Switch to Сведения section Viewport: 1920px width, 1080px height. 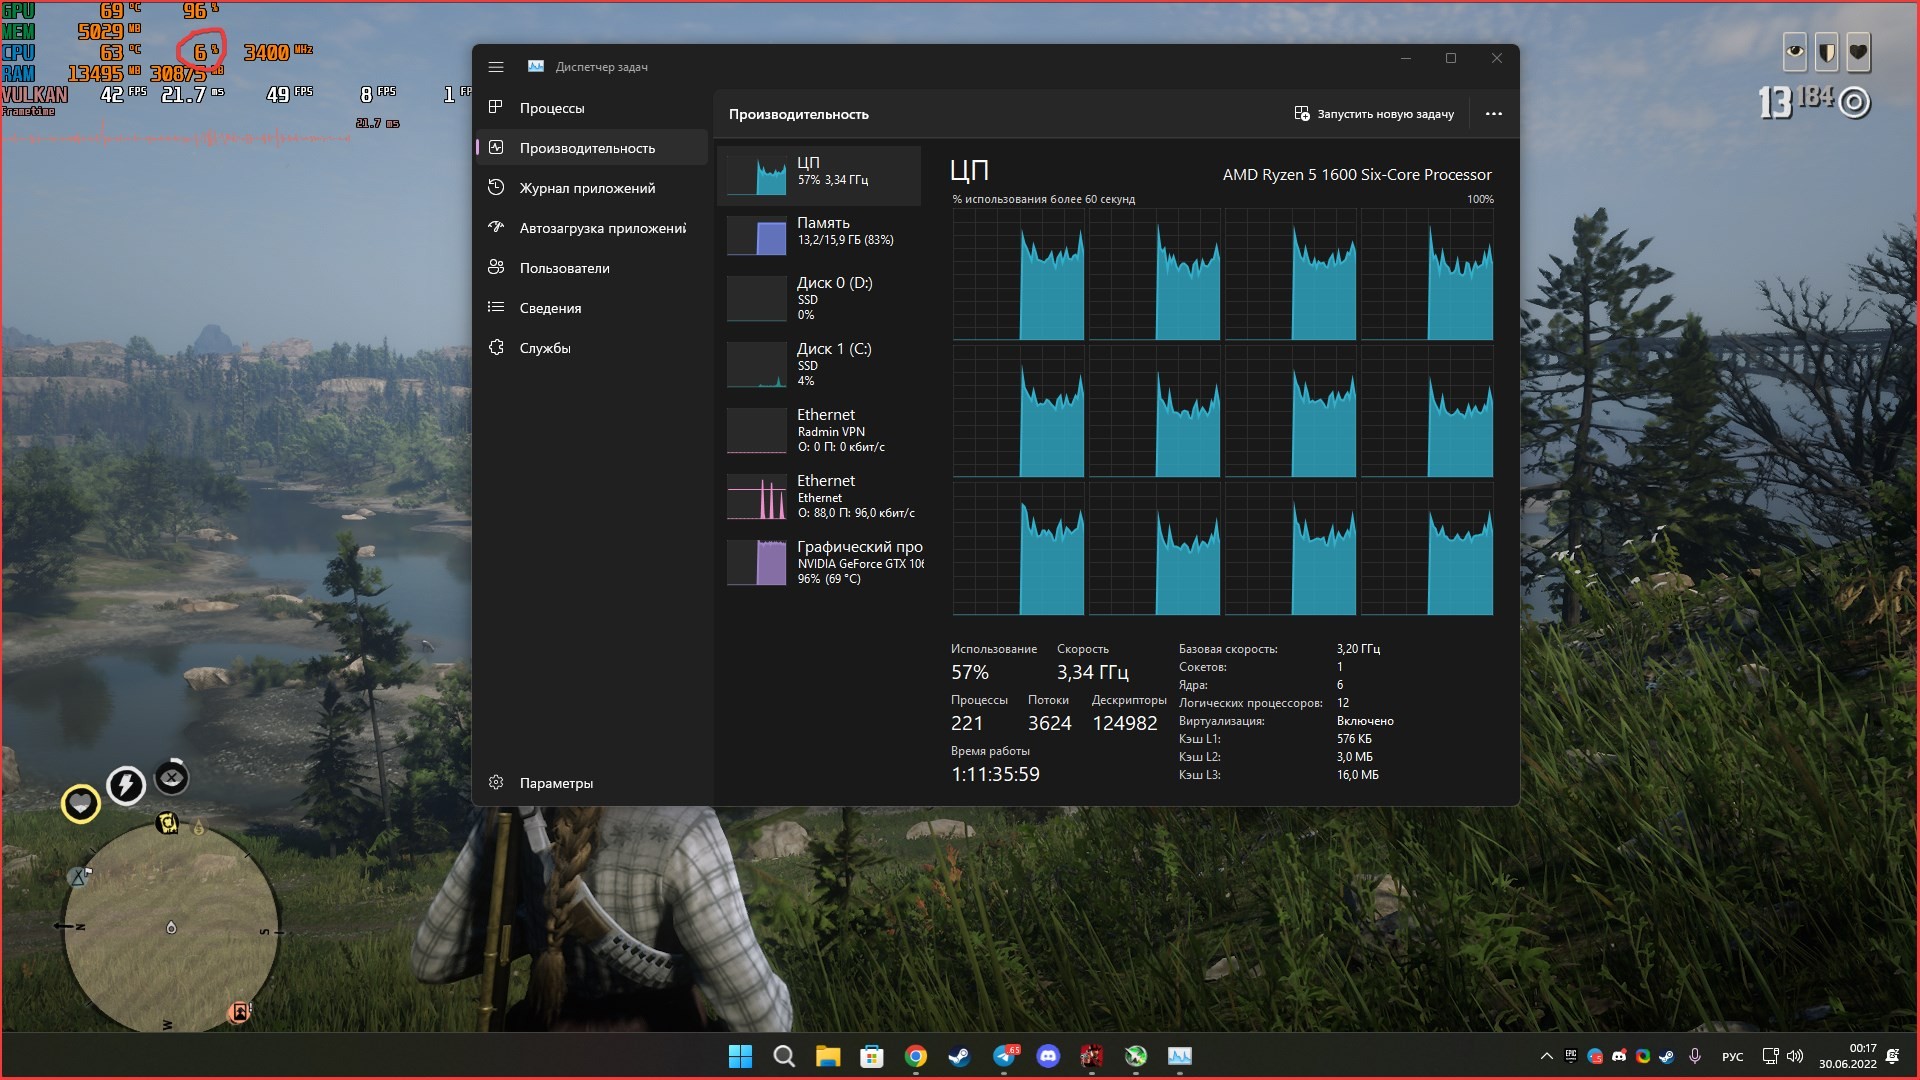(x=591, y=308)
